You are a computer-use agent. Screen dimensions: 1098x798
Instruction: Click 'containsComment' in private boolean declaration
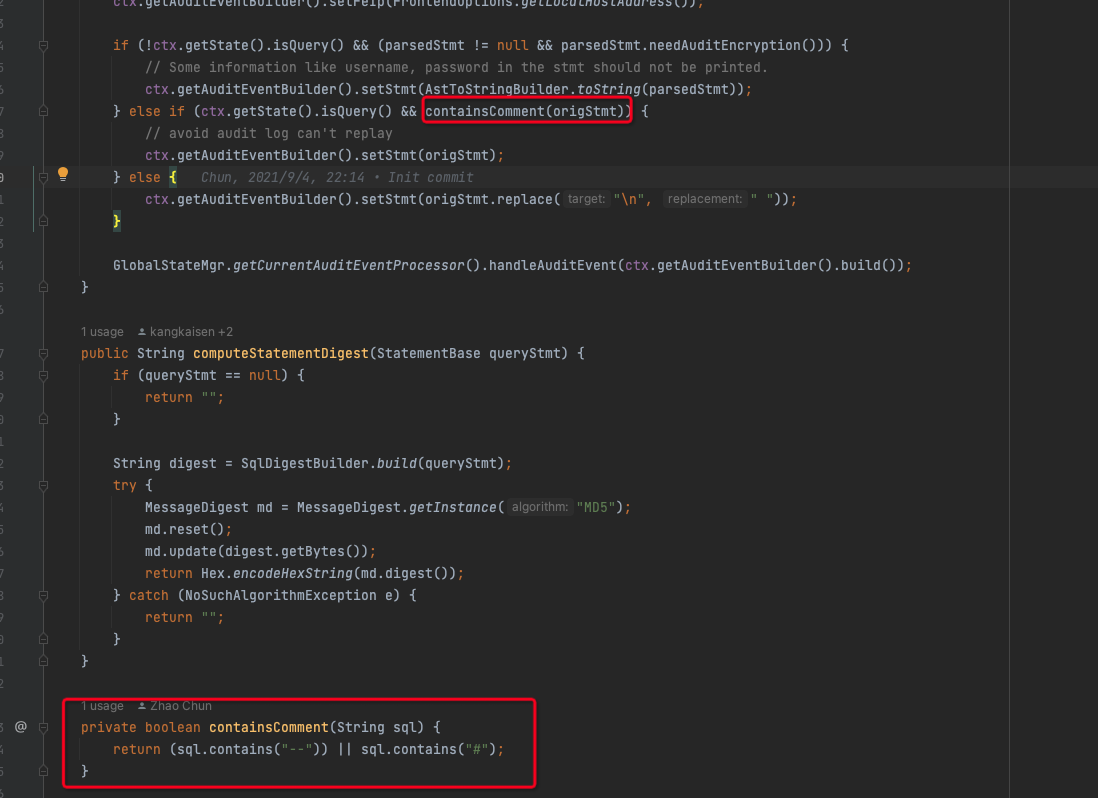pos(269,727)
